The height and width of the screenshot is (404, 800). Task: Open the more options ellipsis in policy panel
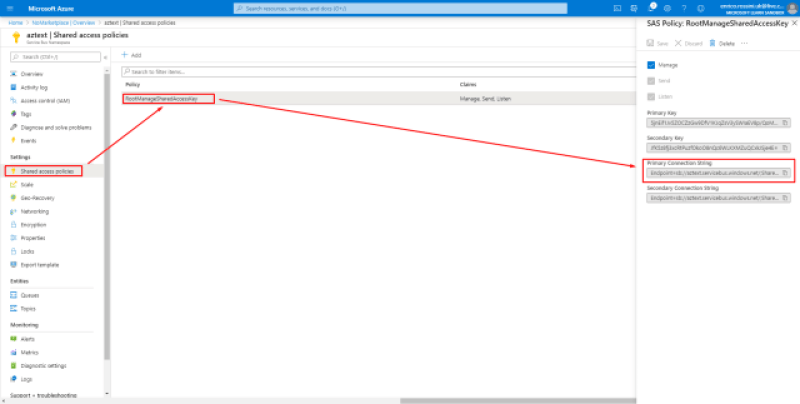pyautogui.click(x=744, y=43)
